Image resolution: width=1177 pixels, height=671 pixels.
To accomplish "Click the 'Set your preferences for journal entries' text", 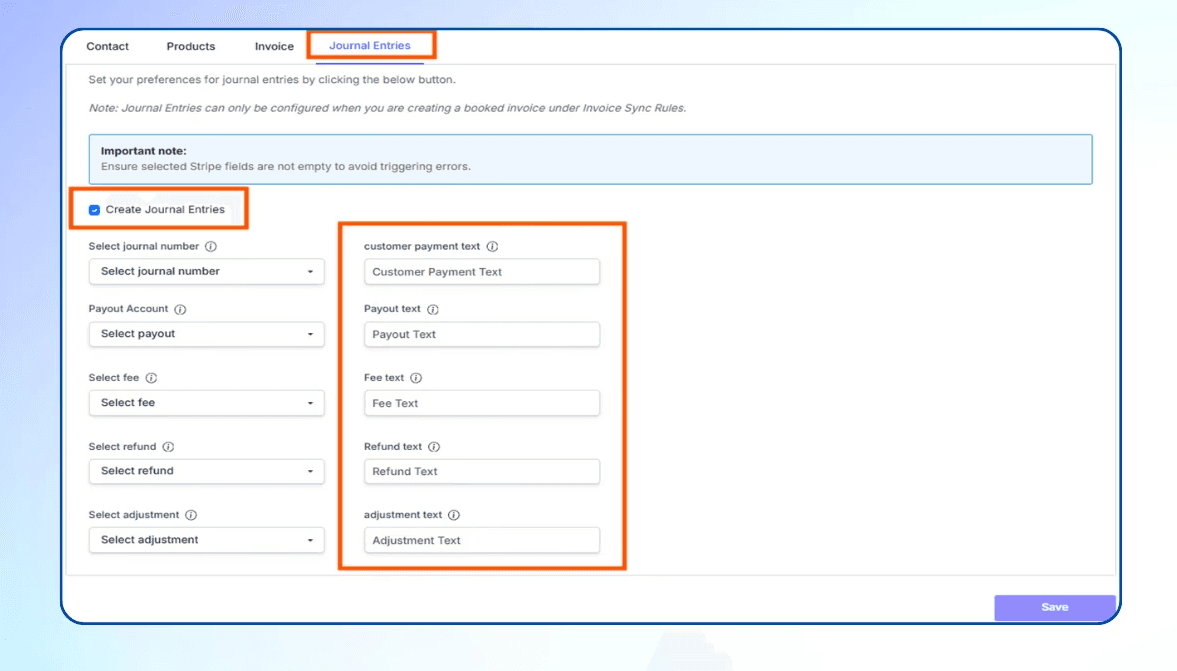I will point(272,80).
